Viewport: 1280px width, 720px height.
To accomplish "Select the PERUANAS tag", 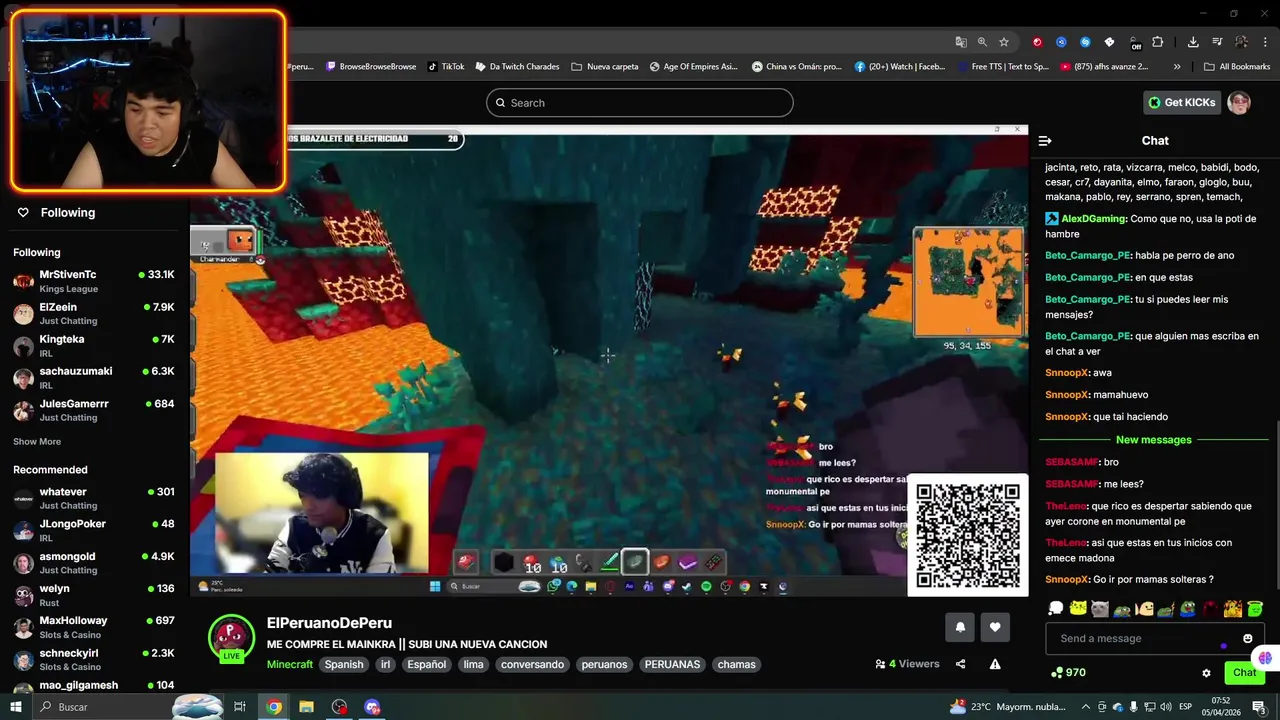I will coord(672,664).
